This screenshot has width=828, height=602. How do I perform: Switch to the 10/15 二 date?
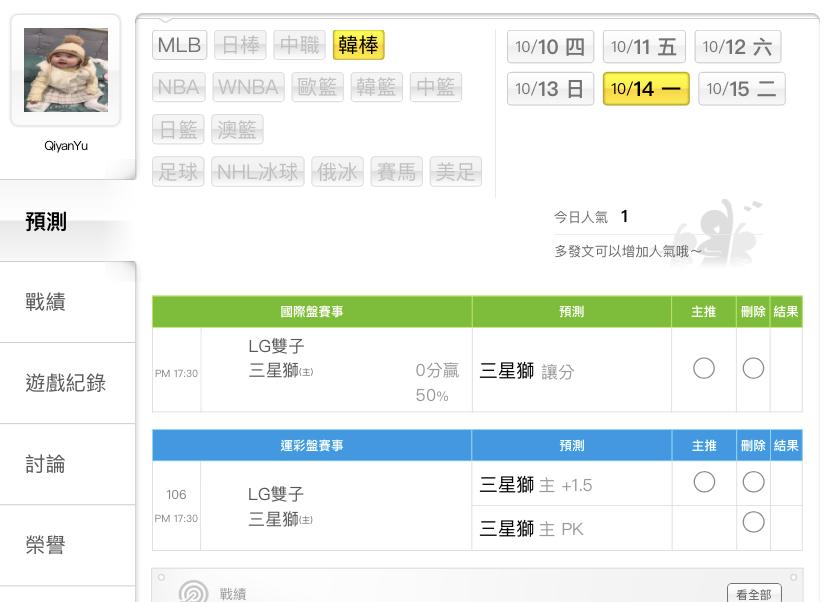[x=741, y=89]
